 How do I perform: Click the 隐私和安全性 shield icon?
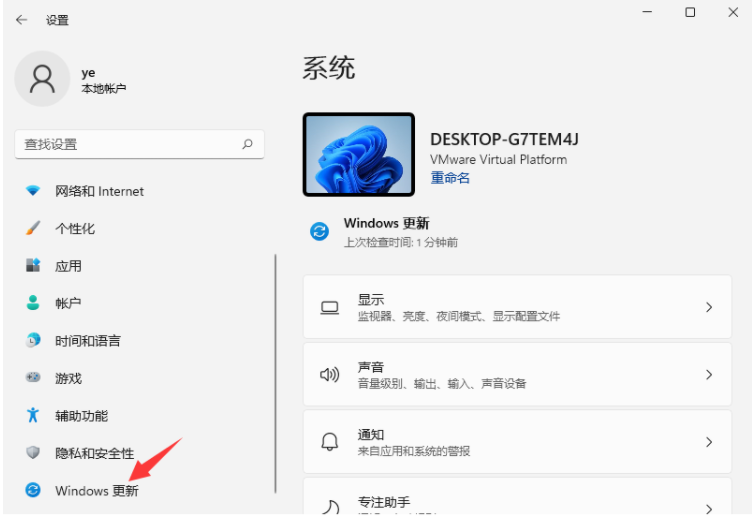[33, 452]
